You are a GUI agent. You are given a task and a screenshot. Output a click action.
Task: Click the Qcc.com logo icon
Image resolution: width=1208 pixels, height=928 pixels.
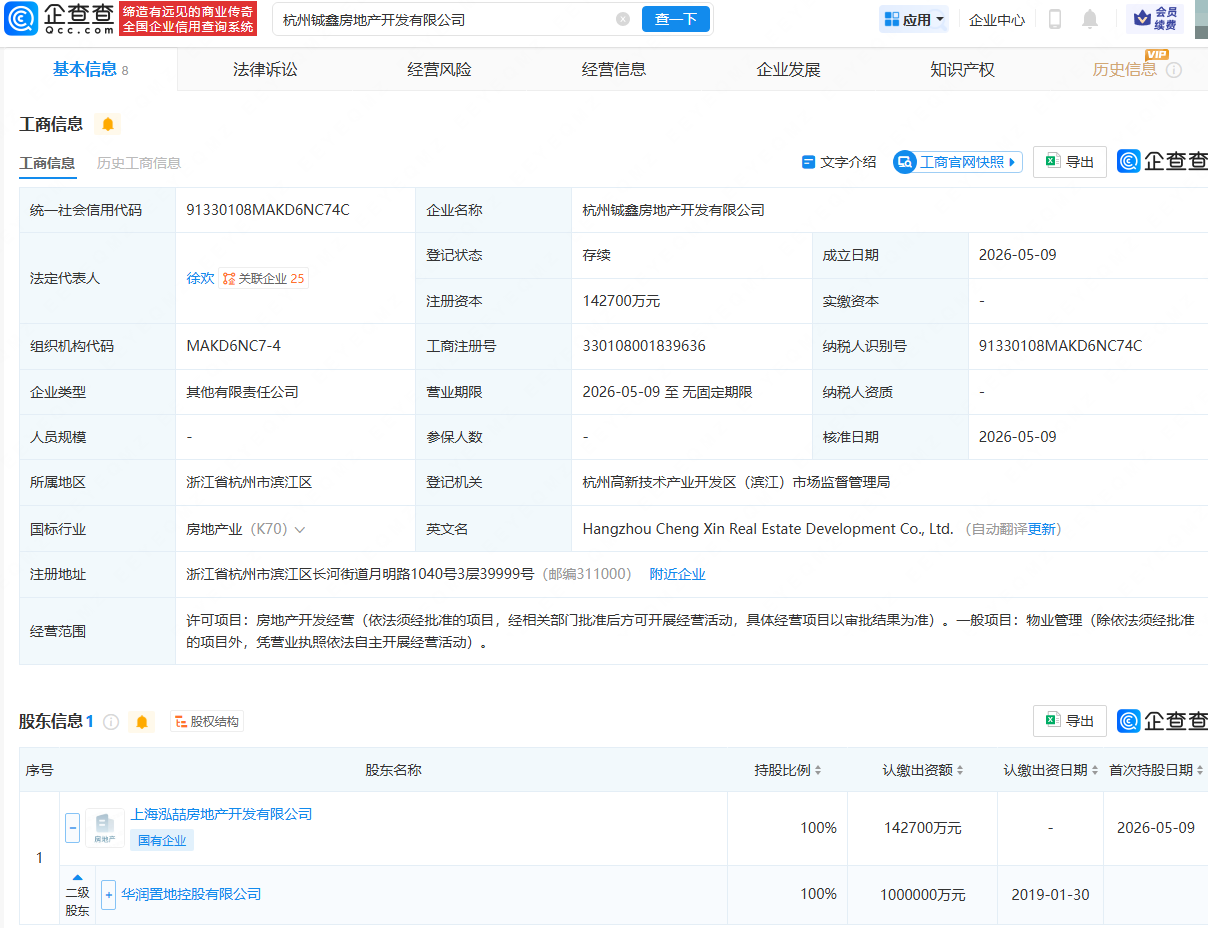click(x=21, y=19)
